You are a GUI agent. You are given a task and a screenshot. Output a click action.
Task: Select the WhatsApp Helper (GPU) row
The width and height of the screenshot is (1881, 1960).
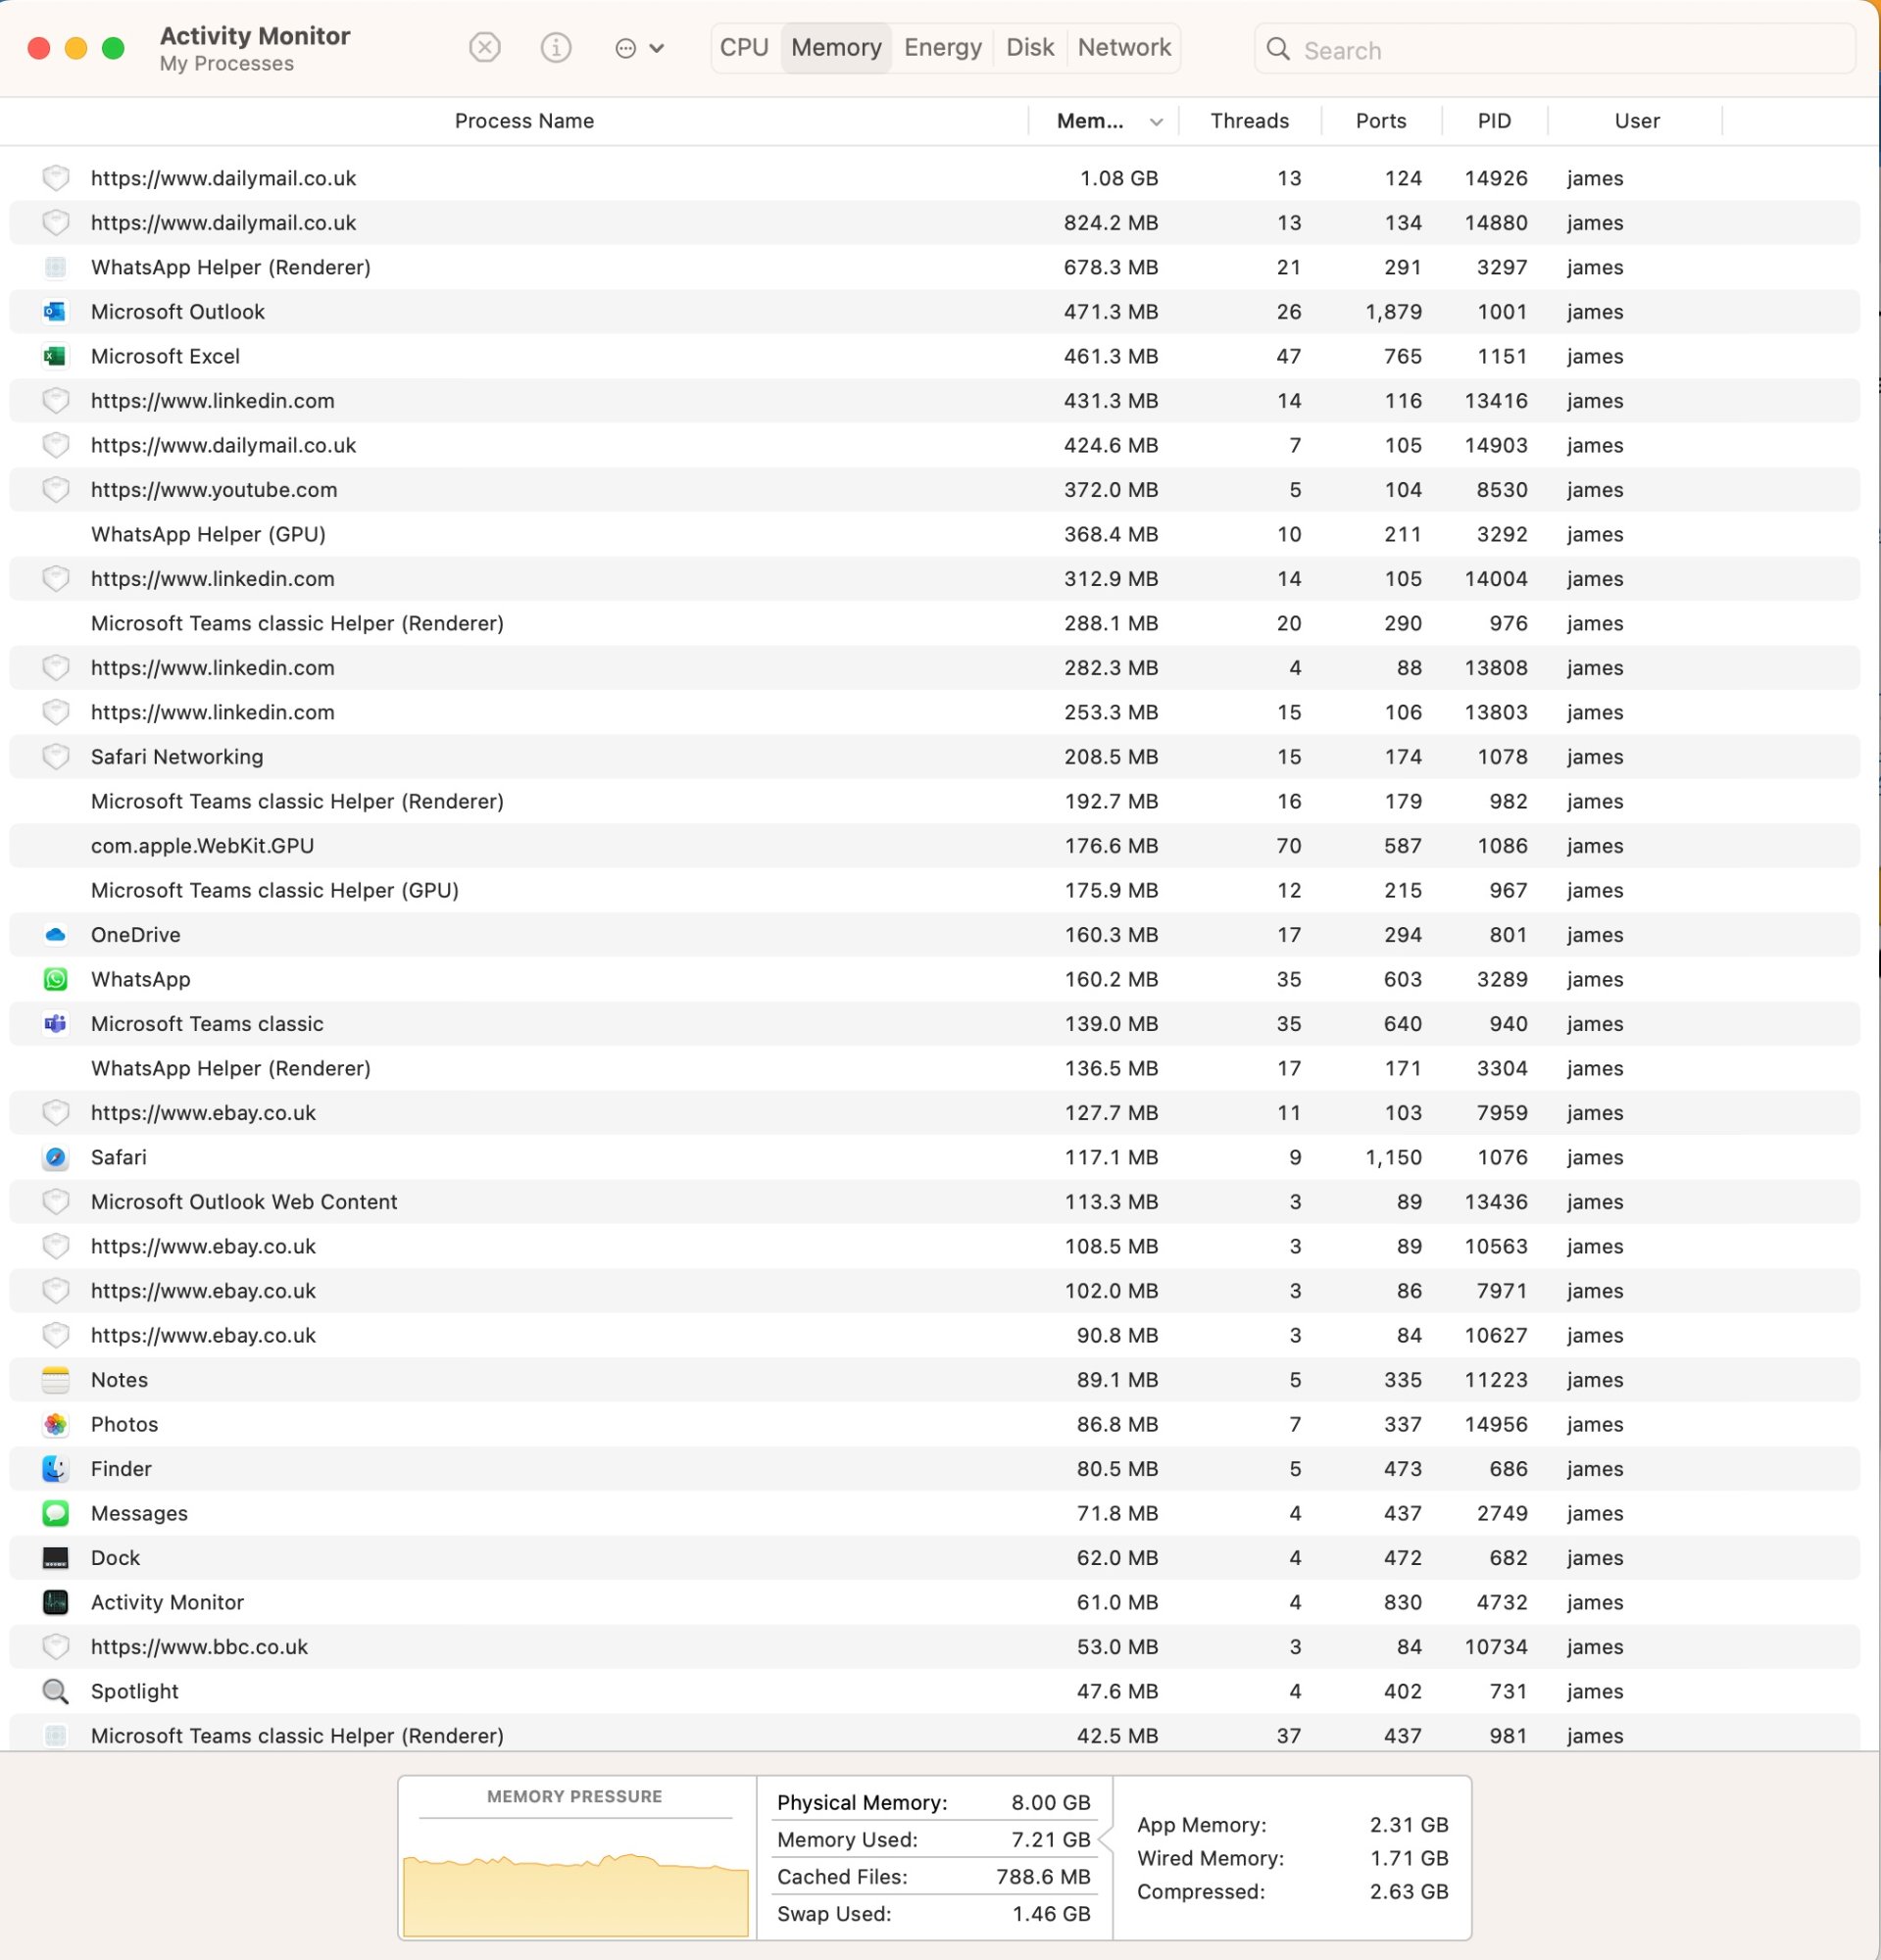click(x=934, y=534)
